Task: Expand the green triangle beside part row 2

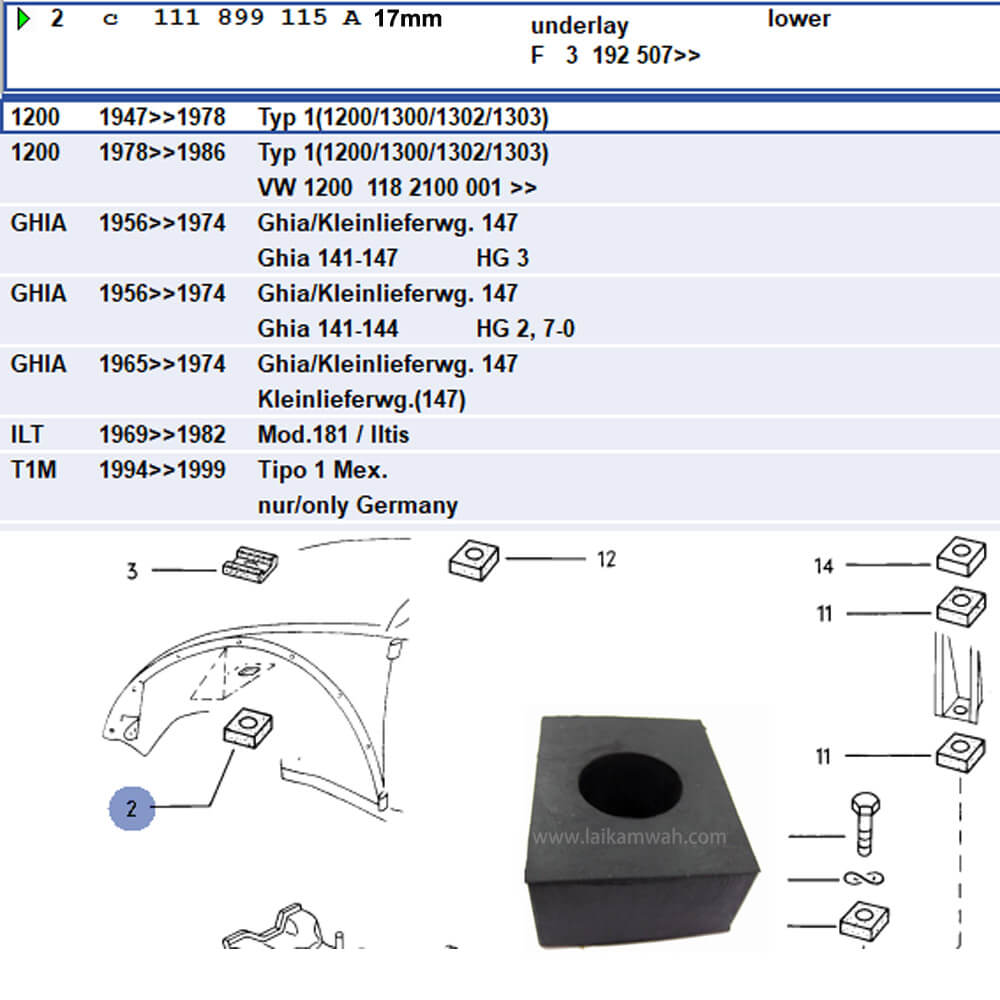Action: pyautogui.click(x=24, y=19)
